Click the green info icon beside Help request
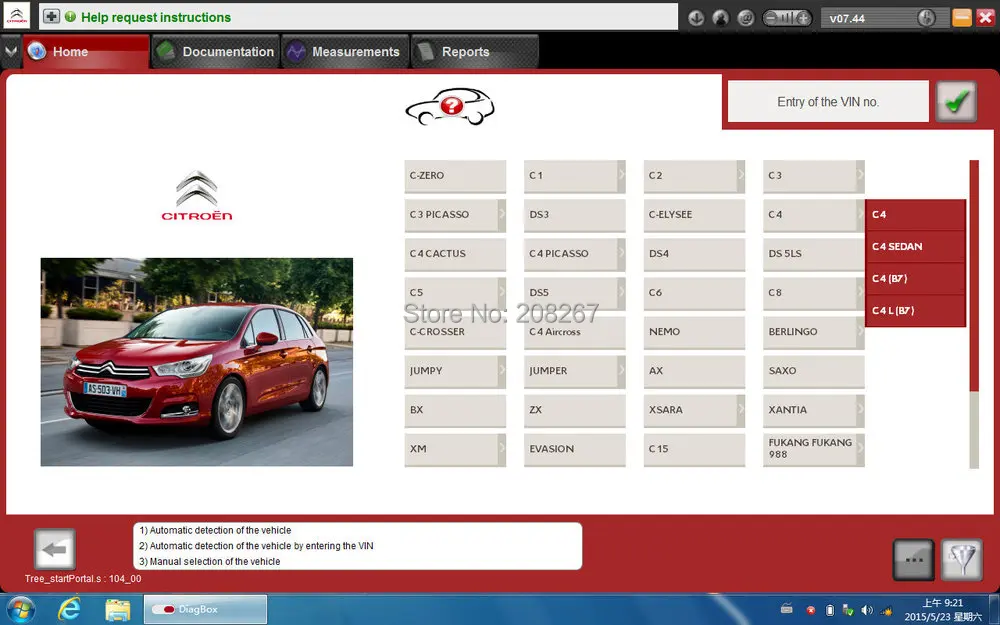This screenshot has height=625, width=1000. click(x=70, y=17)
